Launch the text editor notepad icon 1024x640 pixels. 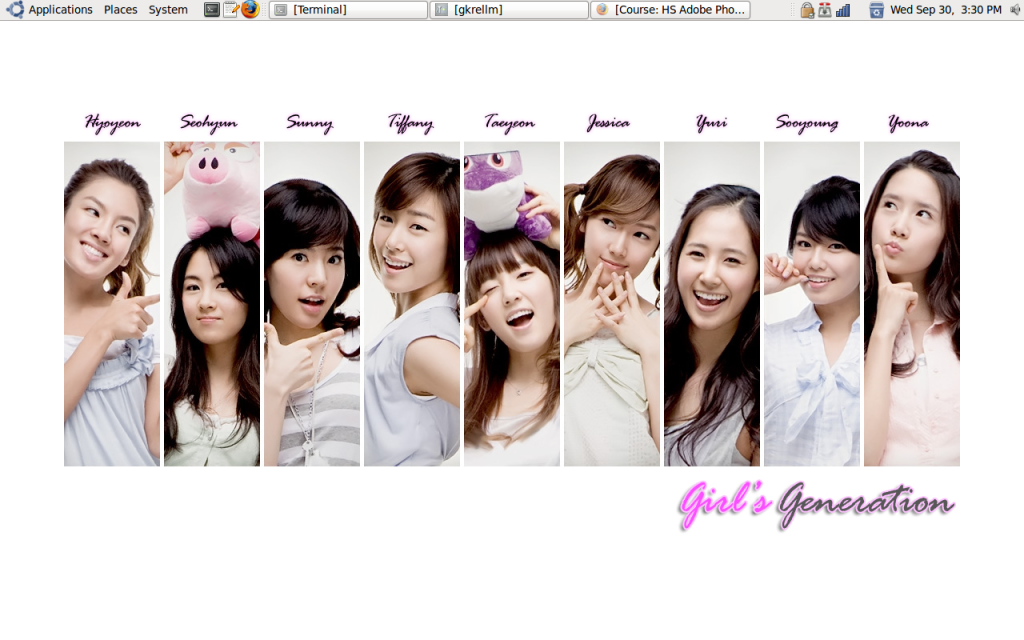pos(231,9)
